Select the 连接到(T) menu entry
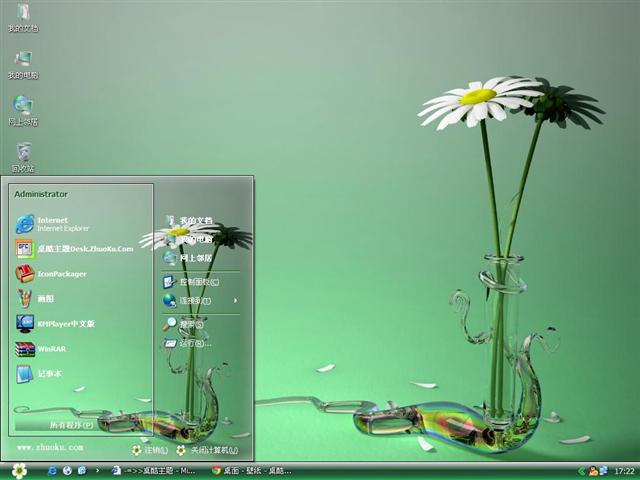The width and height of the screenshot is (640, 480). pos(187,301)
